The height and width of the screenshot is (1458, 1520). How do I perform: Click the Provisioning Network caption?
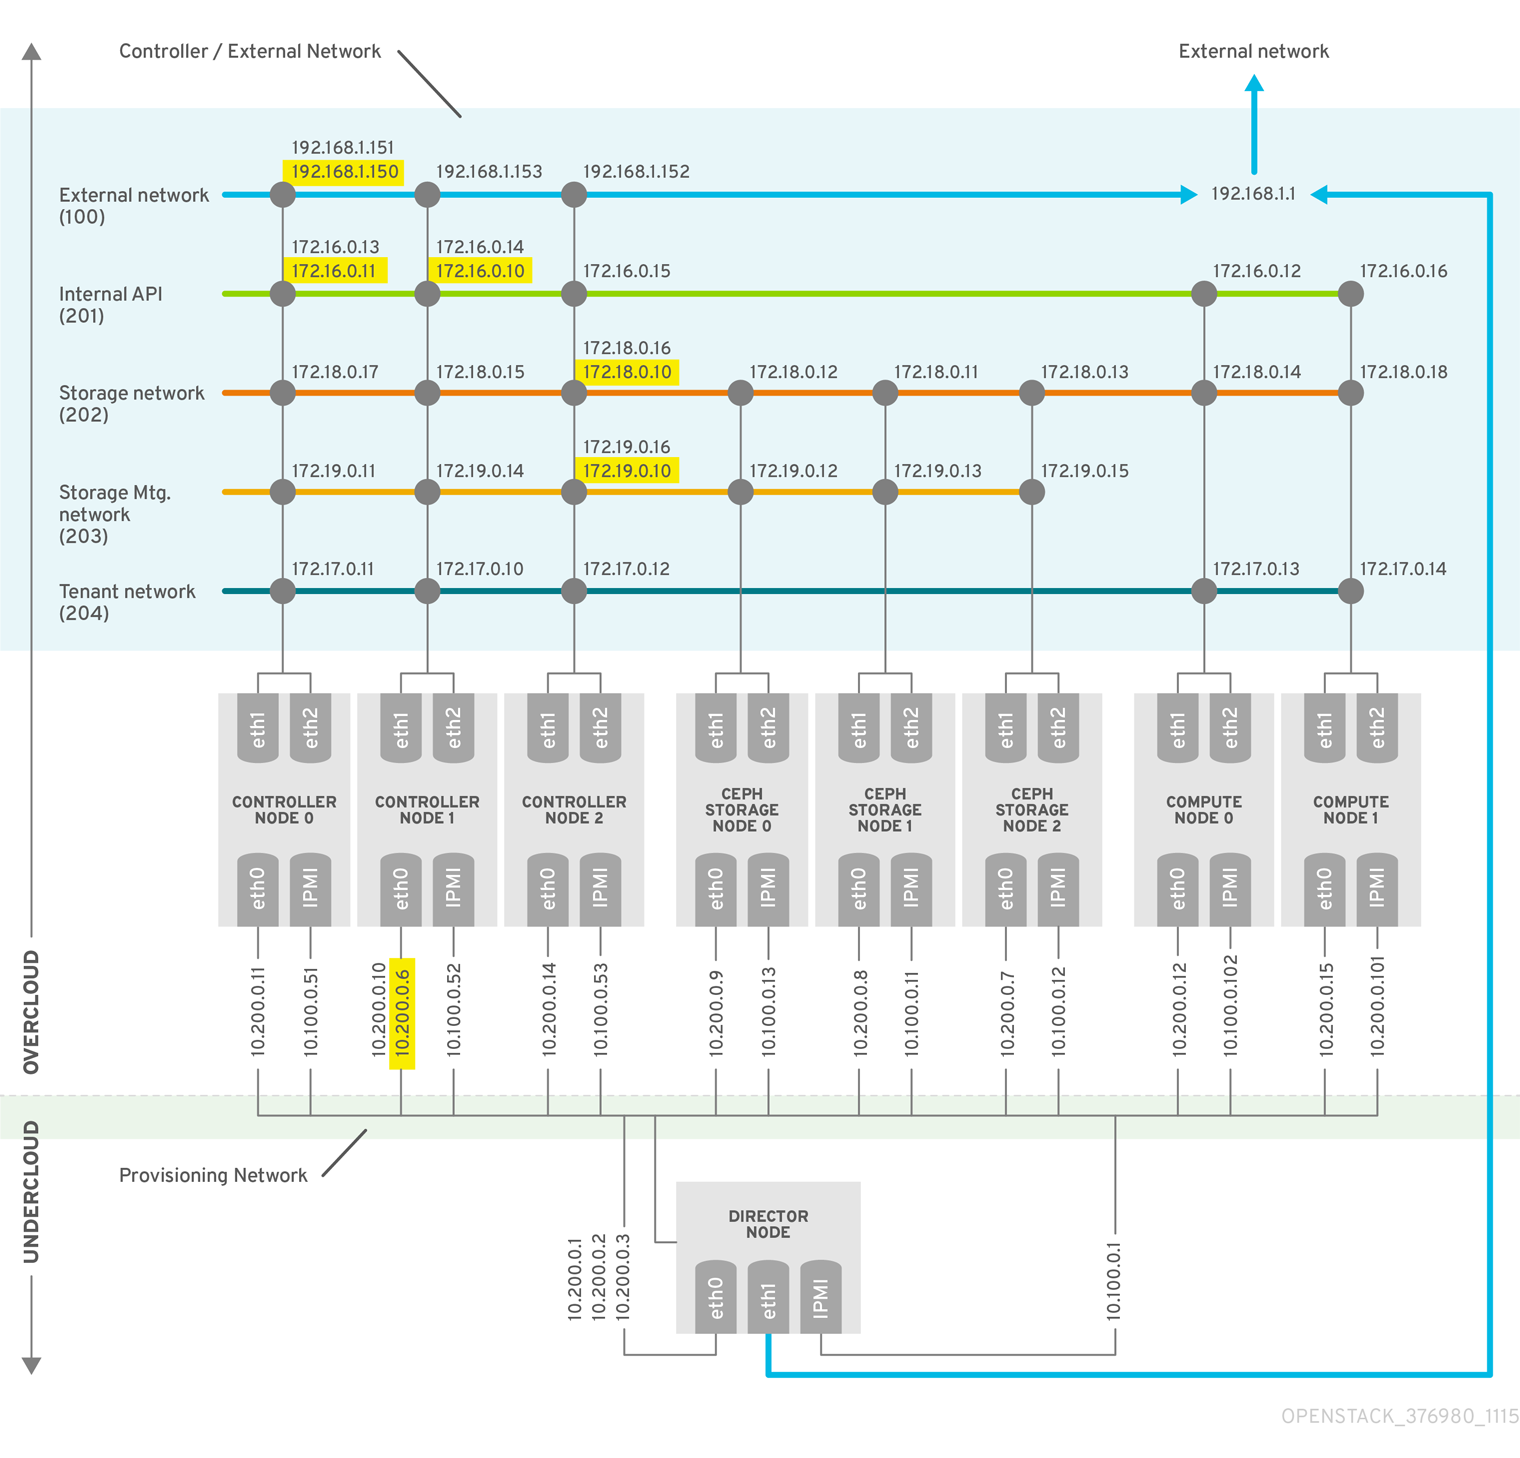(x=213, y=1175)
